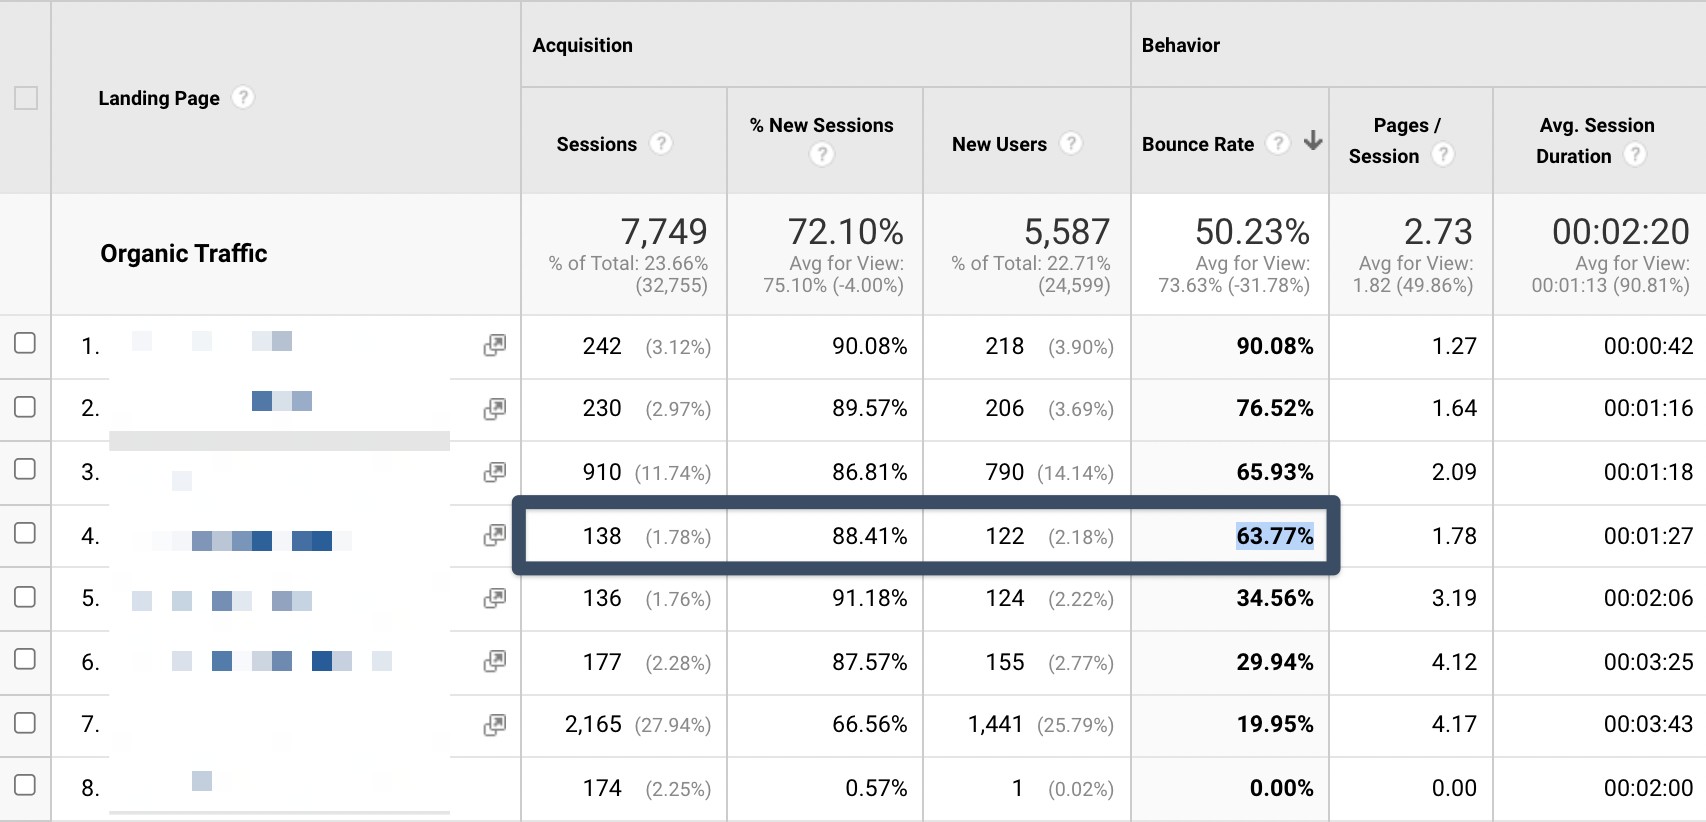Viewport: 1706px width, 822px height.
Task: Open the row 2 landing page link
Action: [x=281, y=401]
